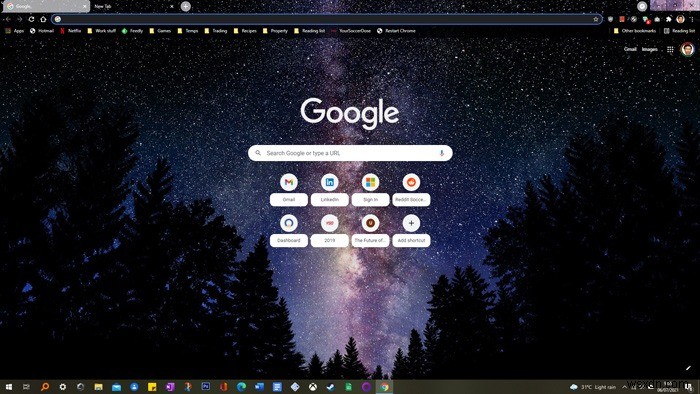Expand the Temps bookmarks folder

click(x=188, y=31)
